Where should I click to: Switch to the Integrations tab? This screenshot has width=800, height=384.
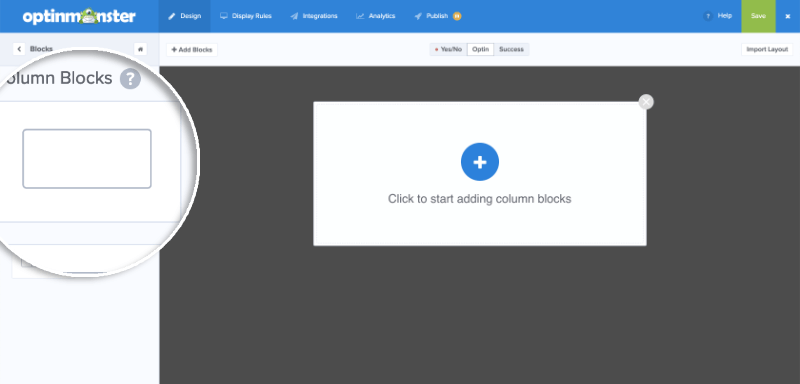(314, 16)
